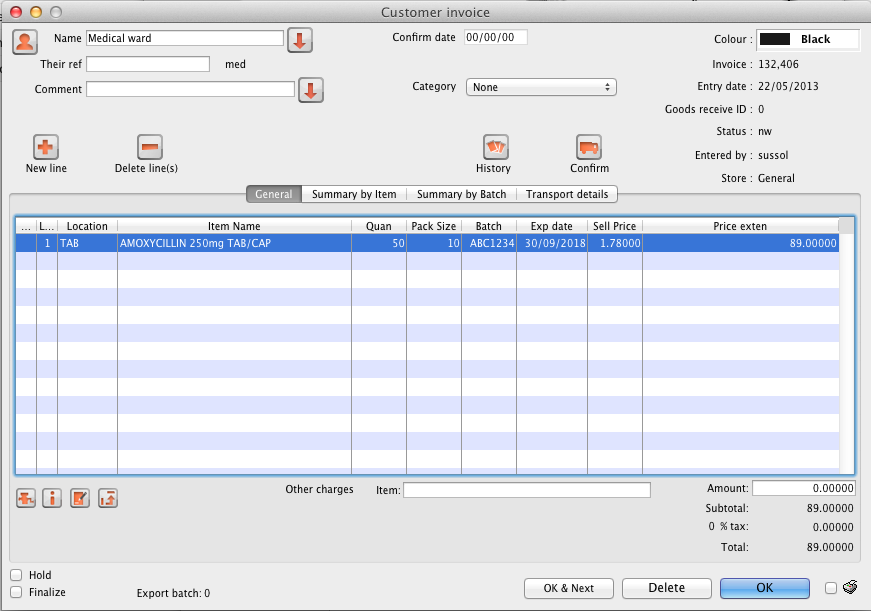
Task: Enable the Hold checkbox
Action: (16, 575)
